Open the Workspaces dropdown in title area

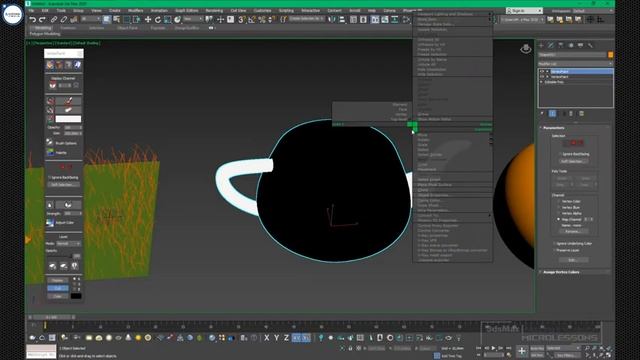[593, 11]
